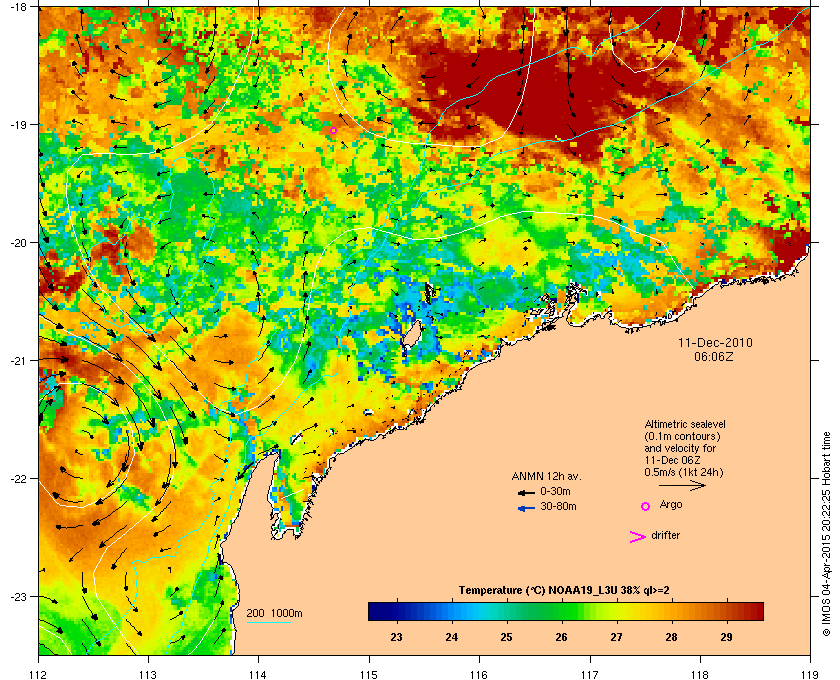Click the magenta drifter arrowhead symbol in the legend
Viewport: 840px width, 680px height.
pos(638,537)
